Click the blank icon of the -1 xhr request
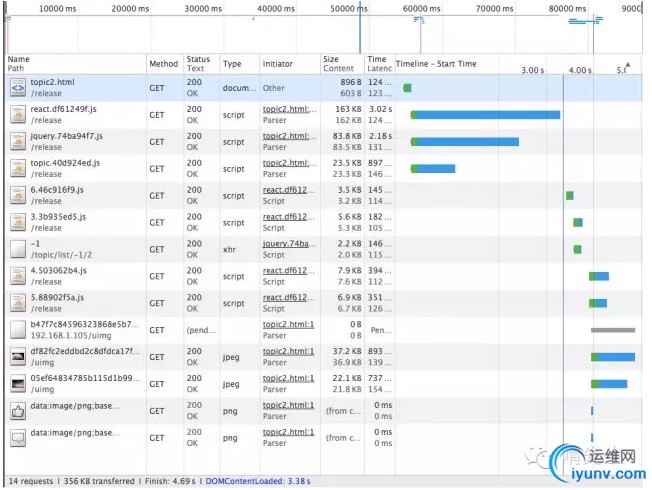 pyautogui.click(x=18, y=249)
